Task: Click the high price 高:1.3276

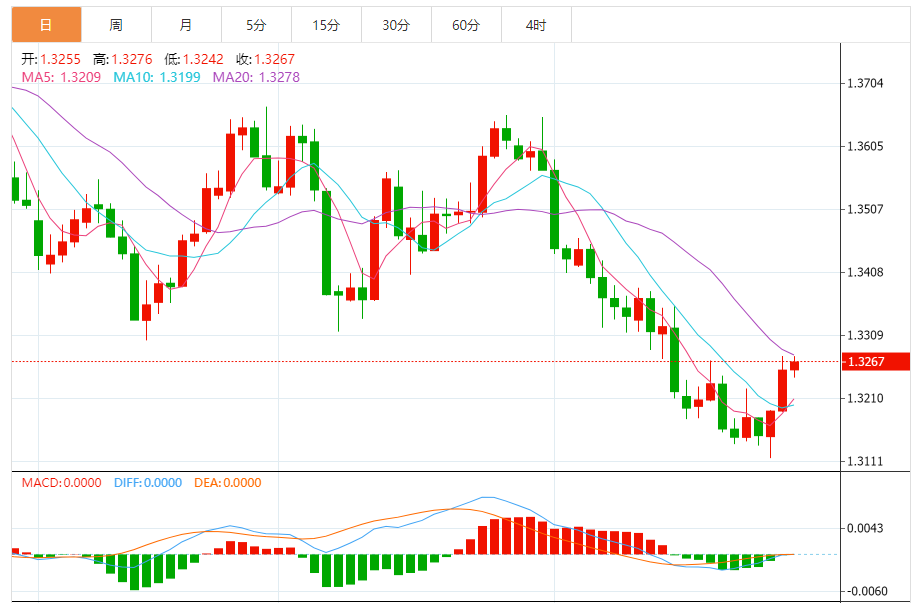Action: (x=123, y=59)
